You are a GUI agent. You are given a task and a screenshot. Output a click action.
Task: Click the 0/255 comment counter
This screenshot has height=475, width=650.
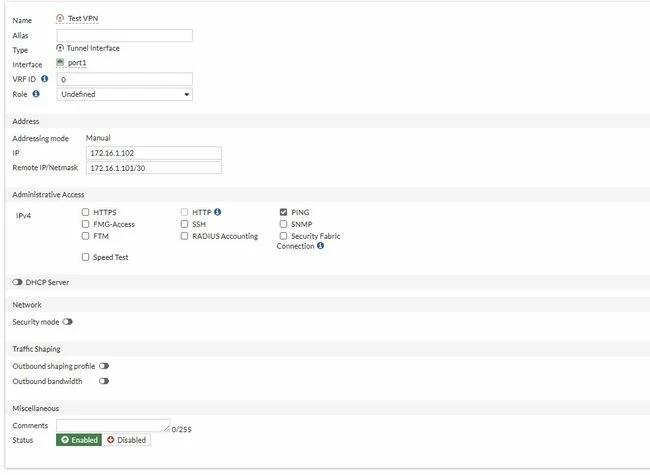(182, 429)
